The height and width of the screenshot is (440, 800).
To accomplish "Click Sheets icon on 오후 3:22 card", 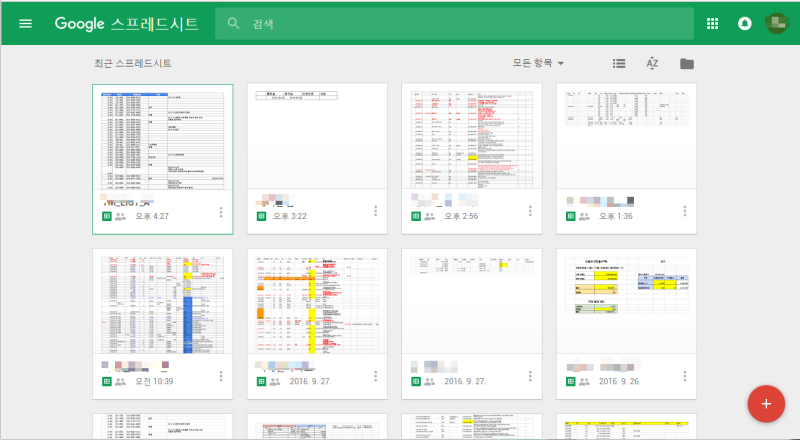I will click(x=261, y=216).
